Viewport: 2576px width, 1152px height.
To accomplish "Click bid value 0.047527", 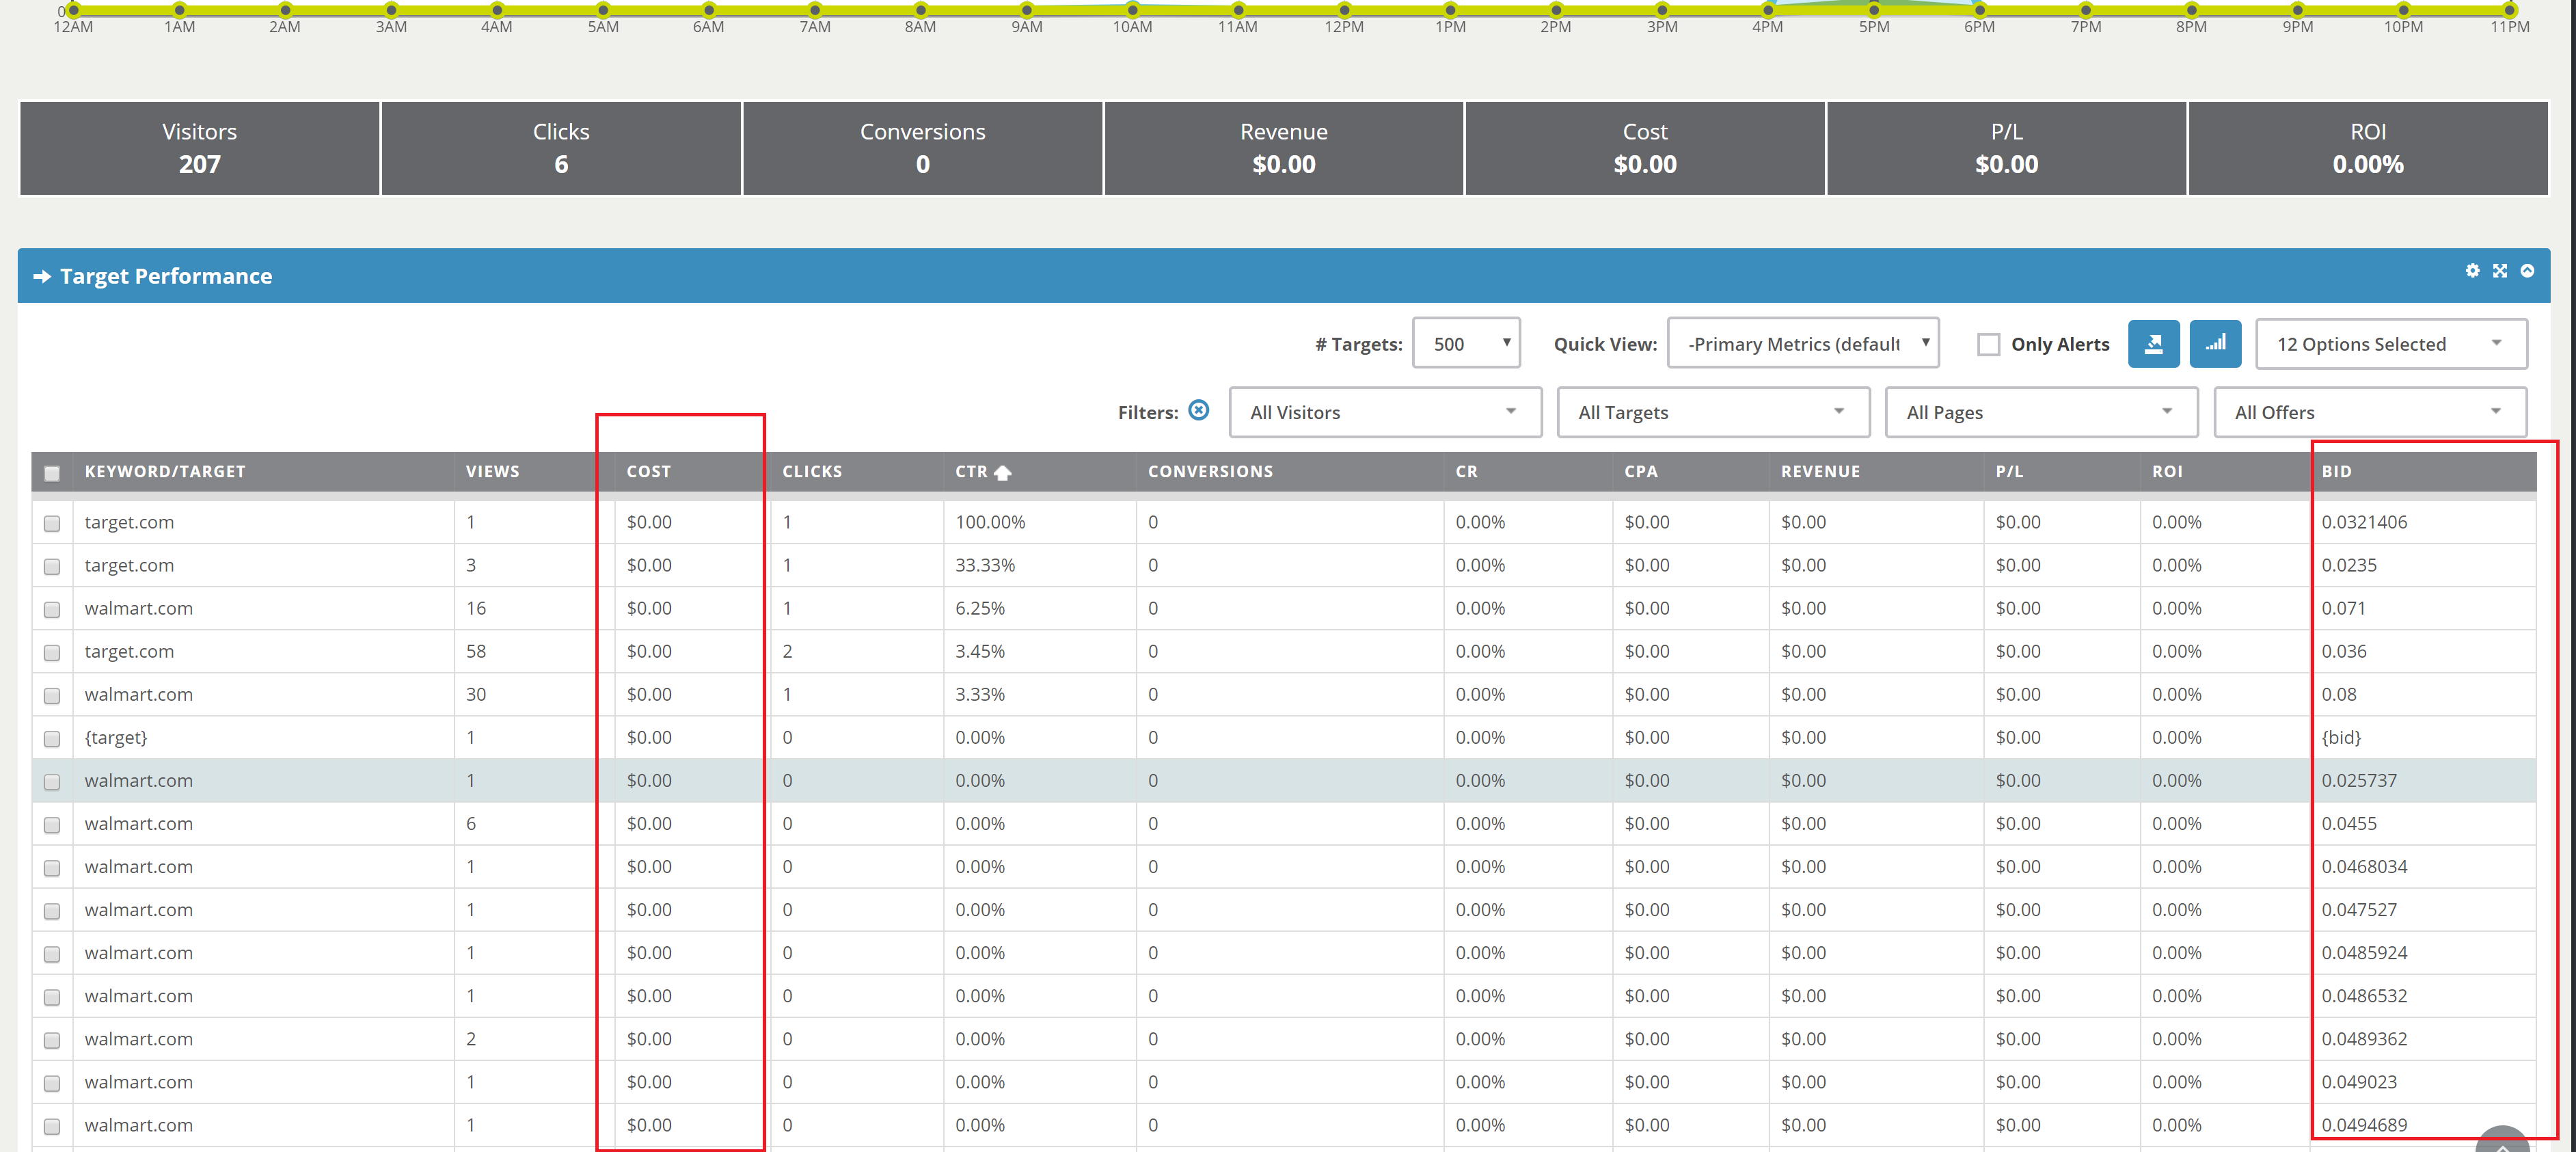I will 2359,909.
